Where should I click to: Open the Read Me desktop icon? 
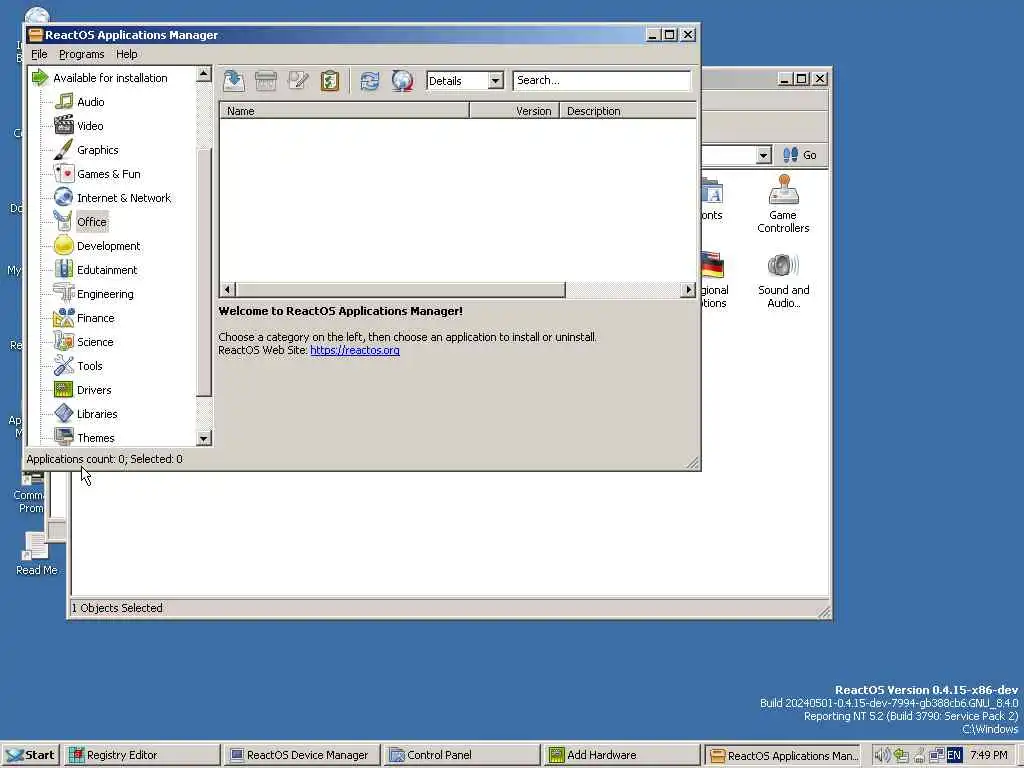coord(37,554)
